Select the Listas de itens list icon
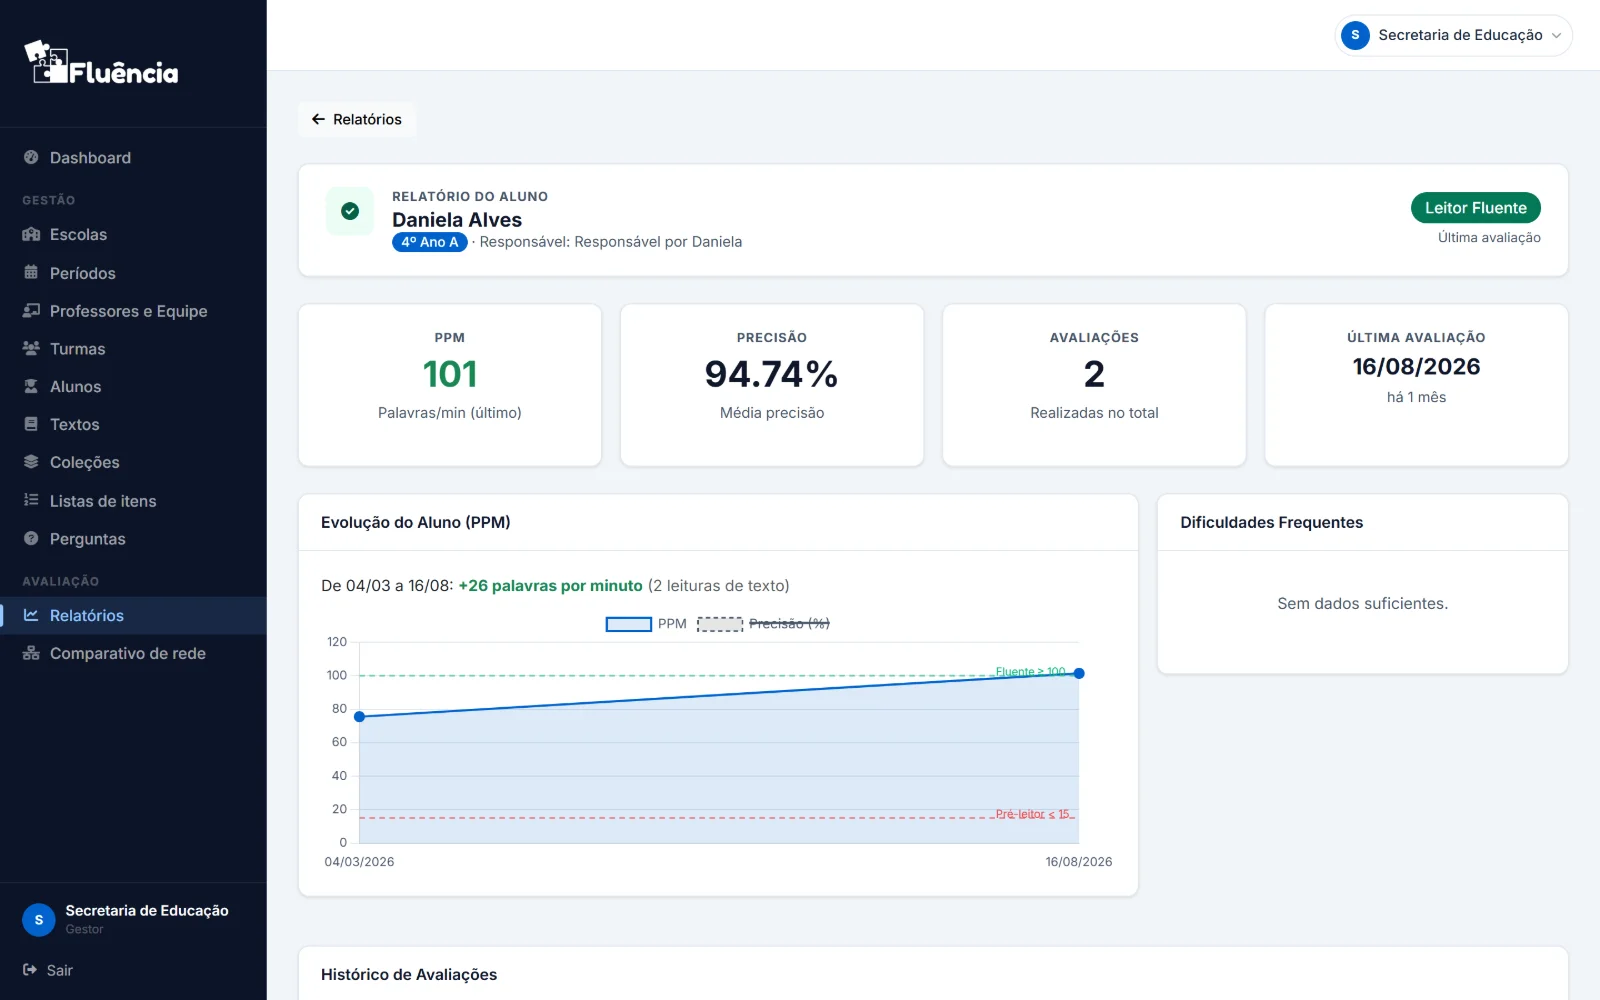This screenshot has width=1600, height=1000. tap(31, 500)
